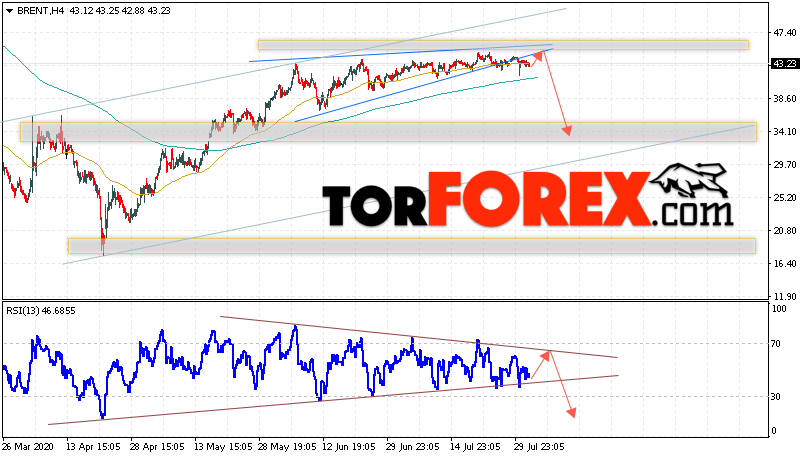This screenshot has width=808, height=458.
Task: Click the RSI level 100 label
Action: pos(779,309)
